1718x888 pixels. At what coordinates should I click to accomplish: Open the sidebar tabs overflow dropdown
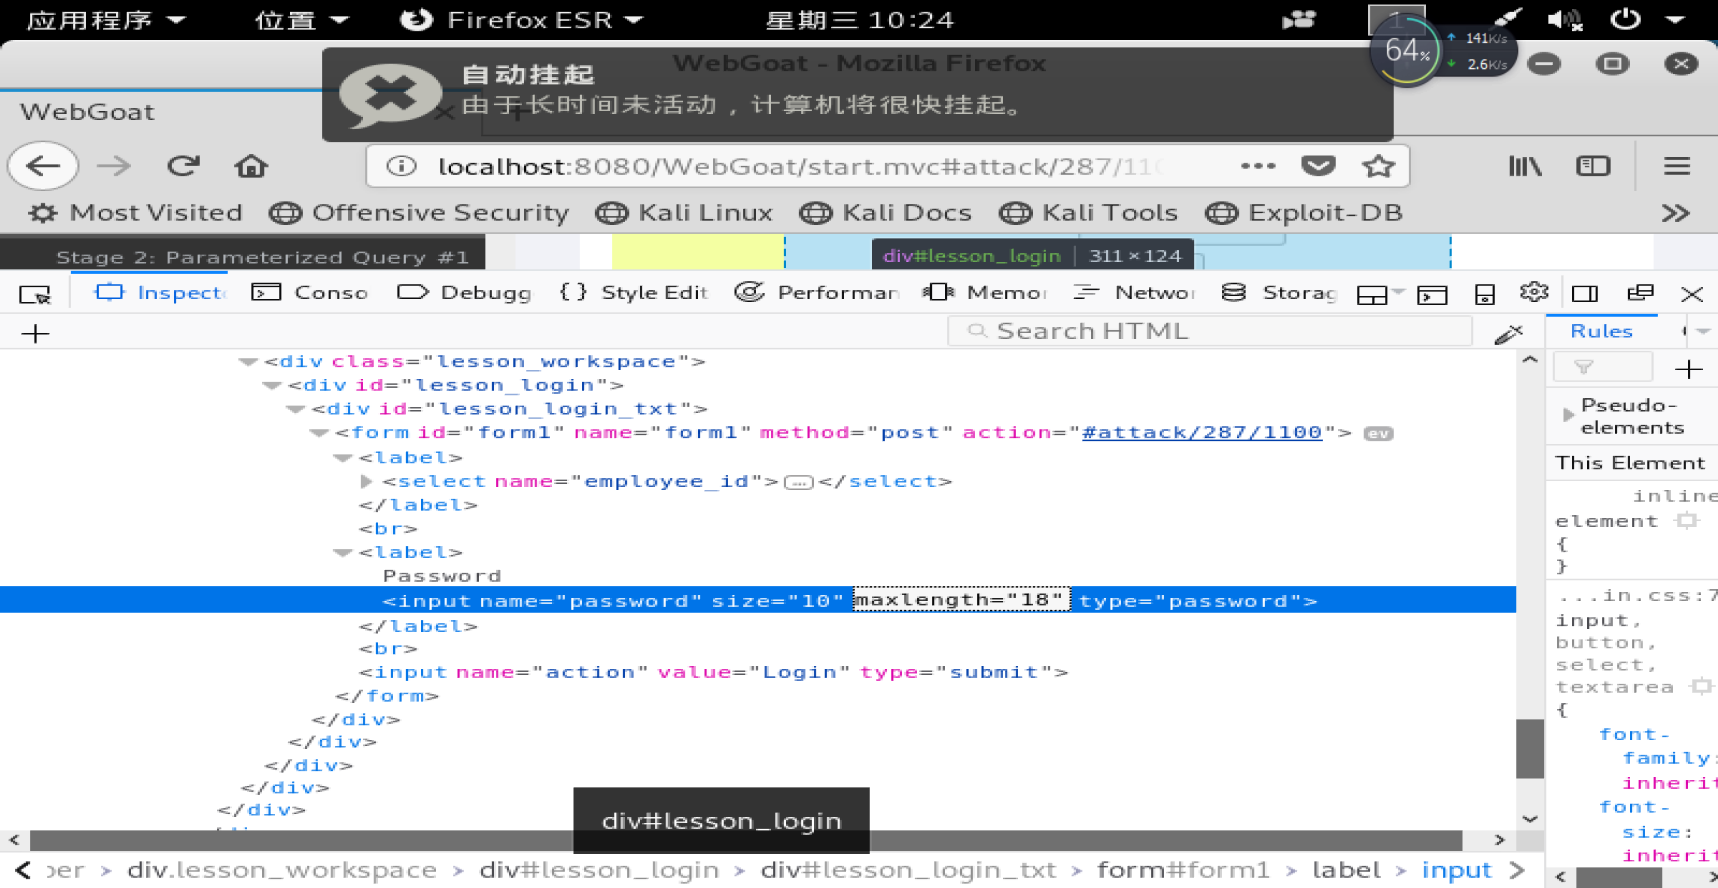point(1704,331)
